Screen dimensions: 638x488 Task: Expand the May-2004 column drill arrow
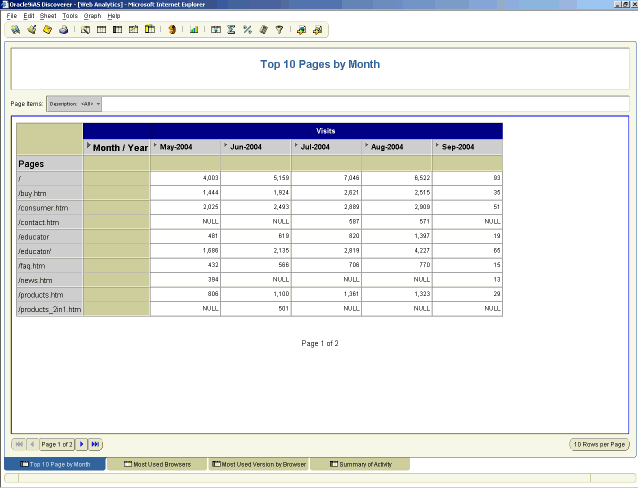155,145
